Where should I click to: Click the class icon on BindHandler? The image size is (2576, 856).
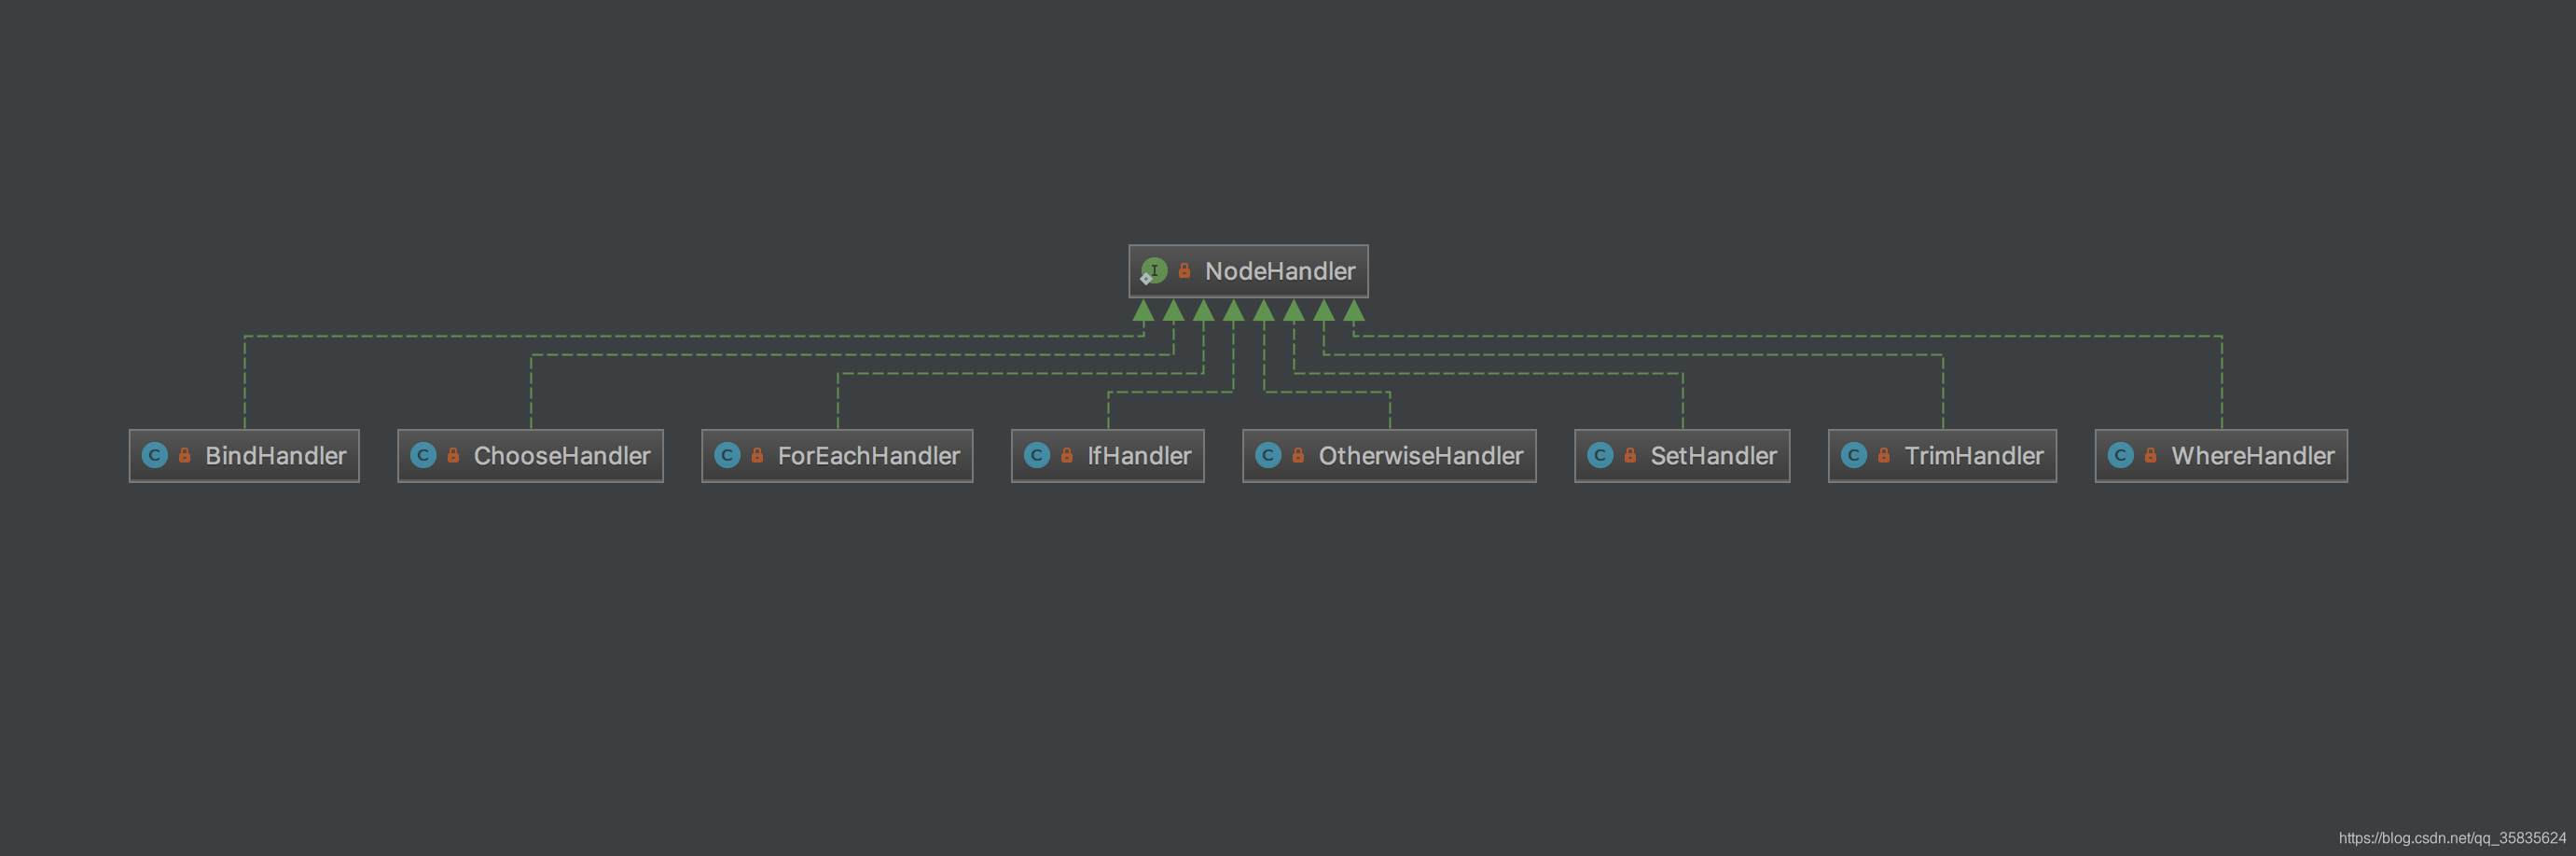point(155,456)
